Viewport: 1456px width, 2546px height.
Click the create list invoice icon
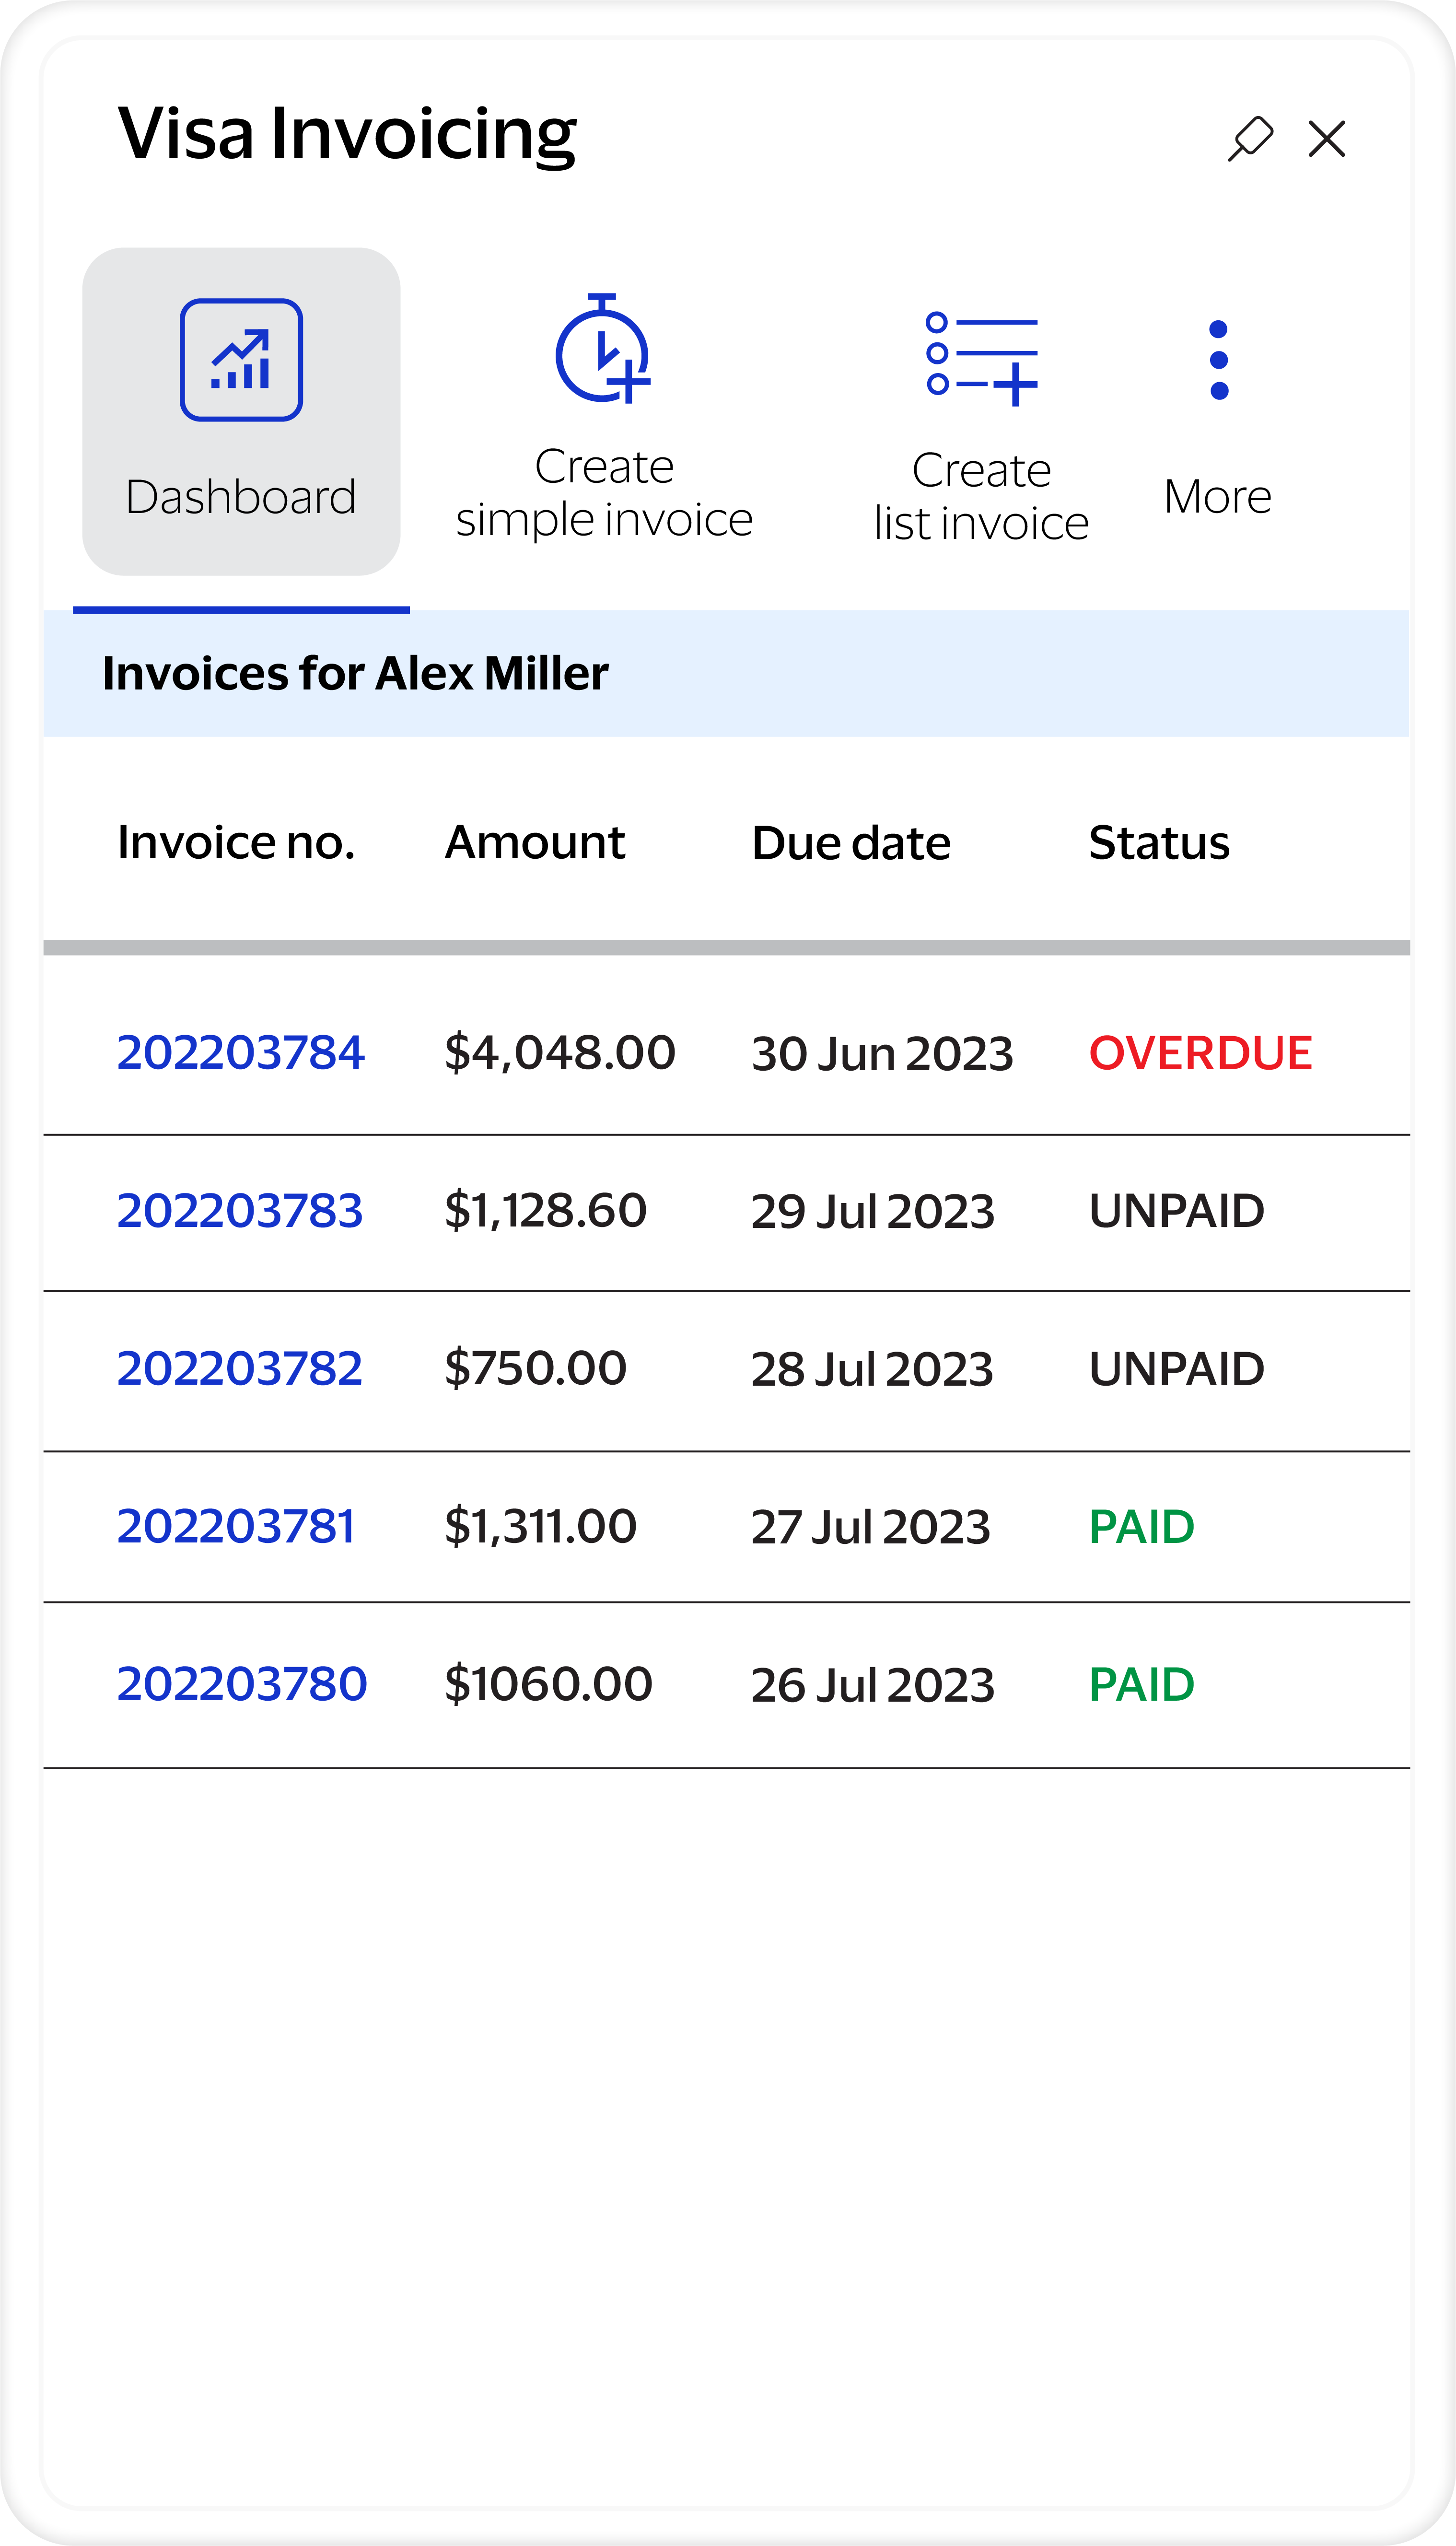981,357
